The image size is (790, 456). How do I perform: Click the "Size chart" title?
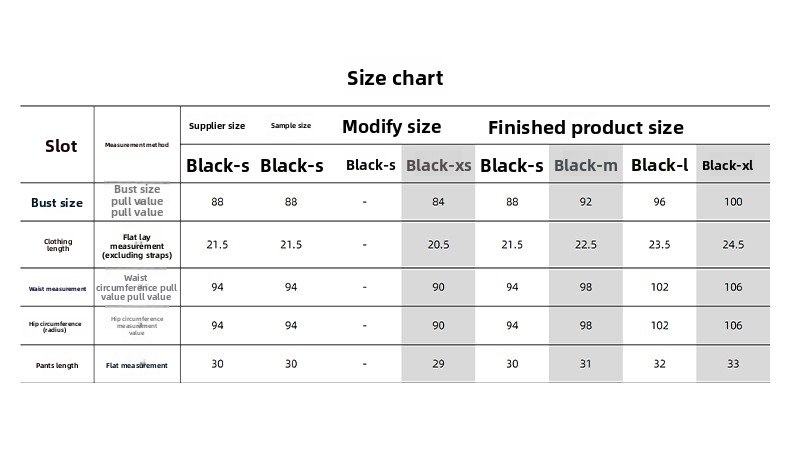click(x=394, y=78)
